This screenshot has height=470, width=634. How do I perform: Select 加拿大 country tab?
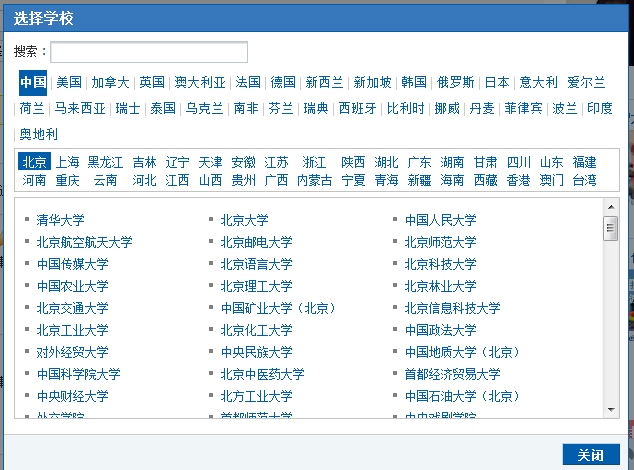click(x=110, y=83)
